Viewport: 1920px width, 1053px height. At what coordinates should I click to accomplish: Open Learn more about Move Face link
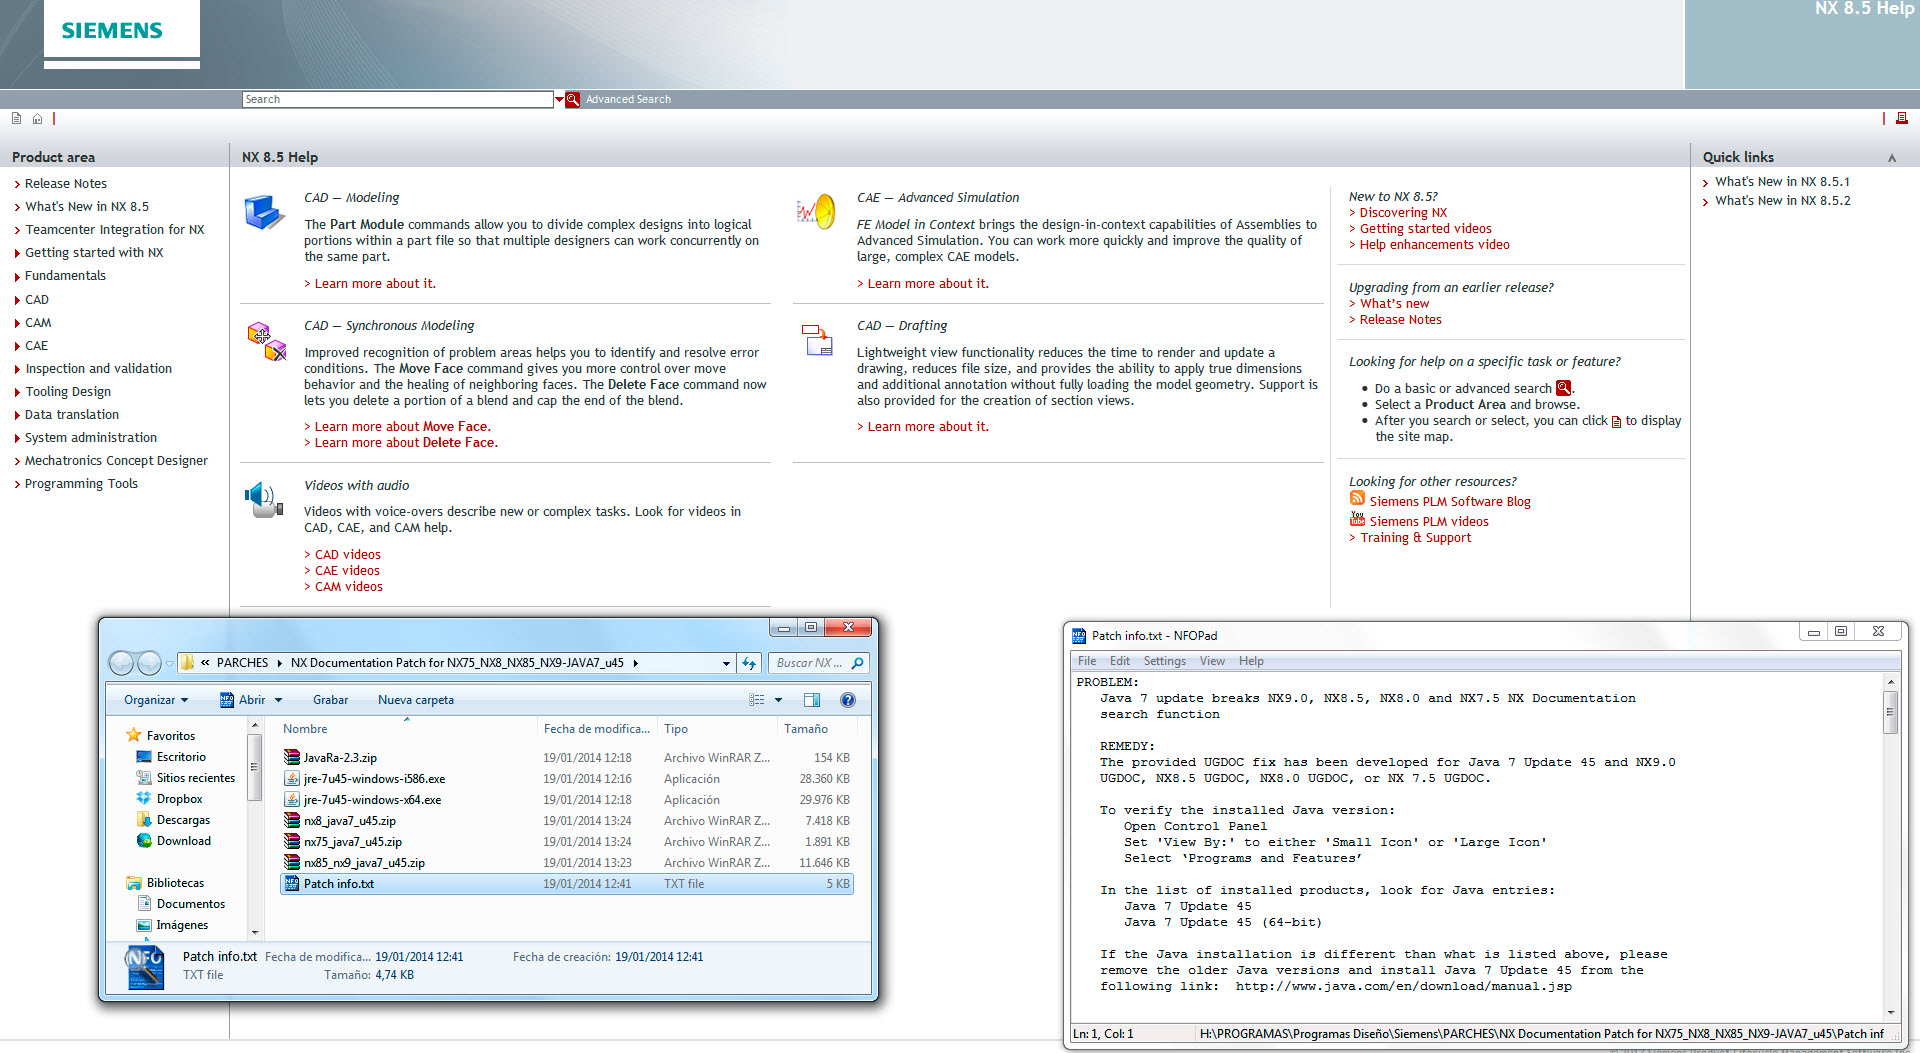(x=402, y=426)
